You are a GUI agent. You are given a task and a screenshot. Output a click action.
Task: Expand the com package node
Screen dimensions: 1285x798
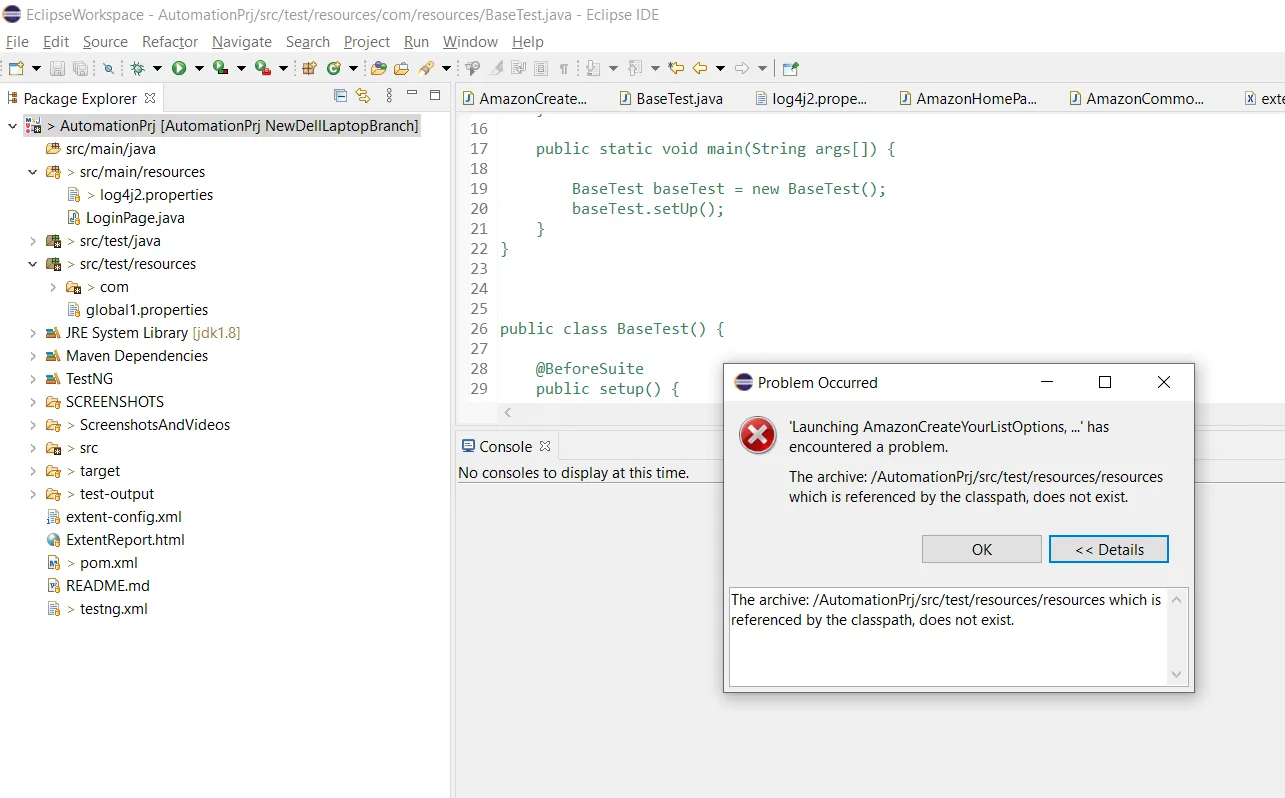coord(53,287)
